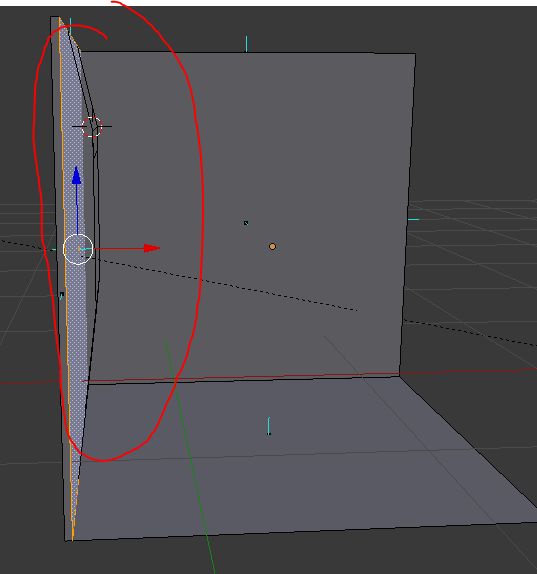
Task: Select the back wall face center dot
Action: [246, 223]
